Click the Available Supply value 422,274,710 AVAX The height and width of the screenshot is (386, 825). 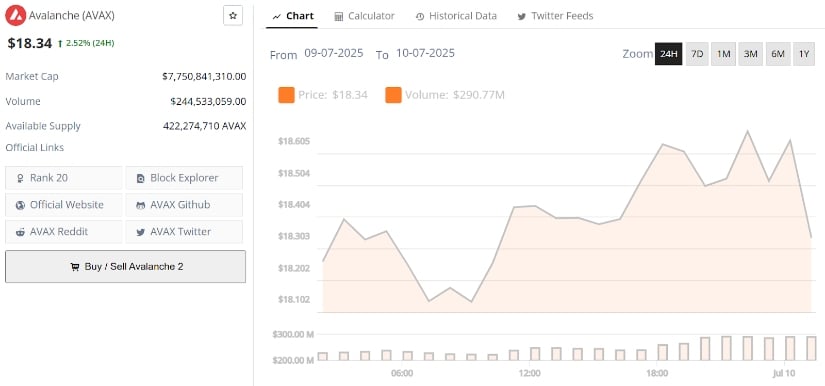pos(205,126)
